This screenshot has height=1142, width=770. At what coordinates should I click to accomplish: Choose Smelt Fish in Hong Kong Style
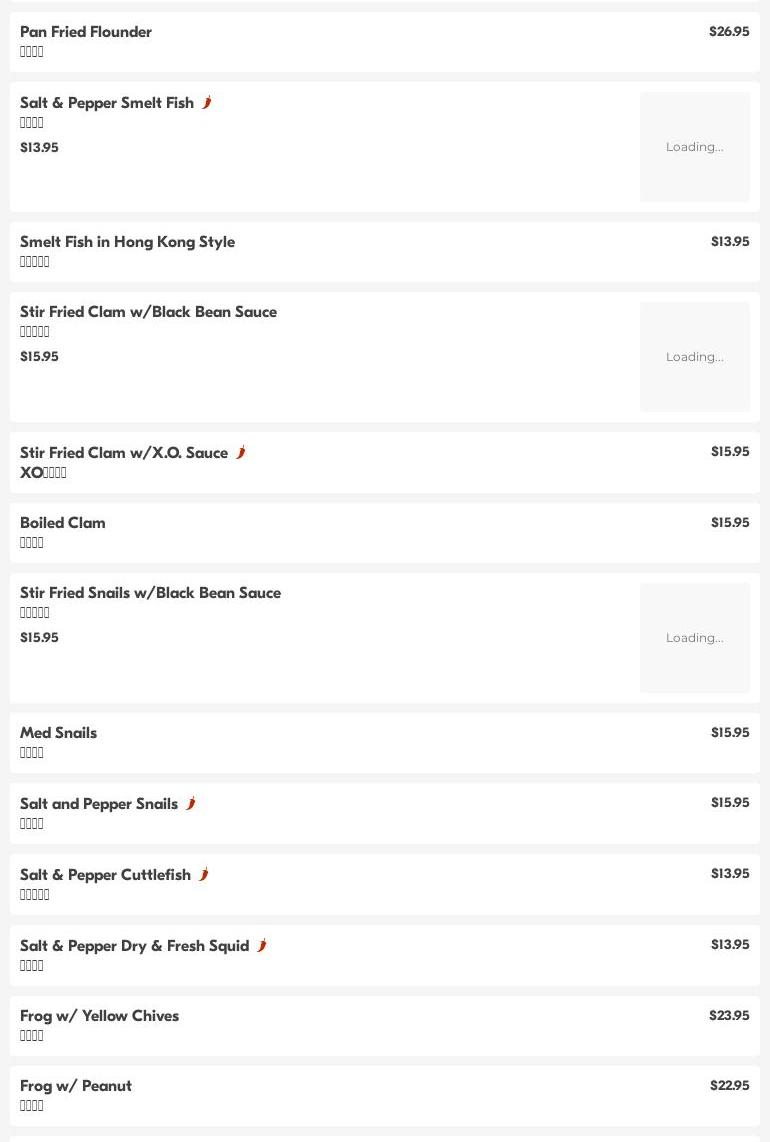[128, 242]
